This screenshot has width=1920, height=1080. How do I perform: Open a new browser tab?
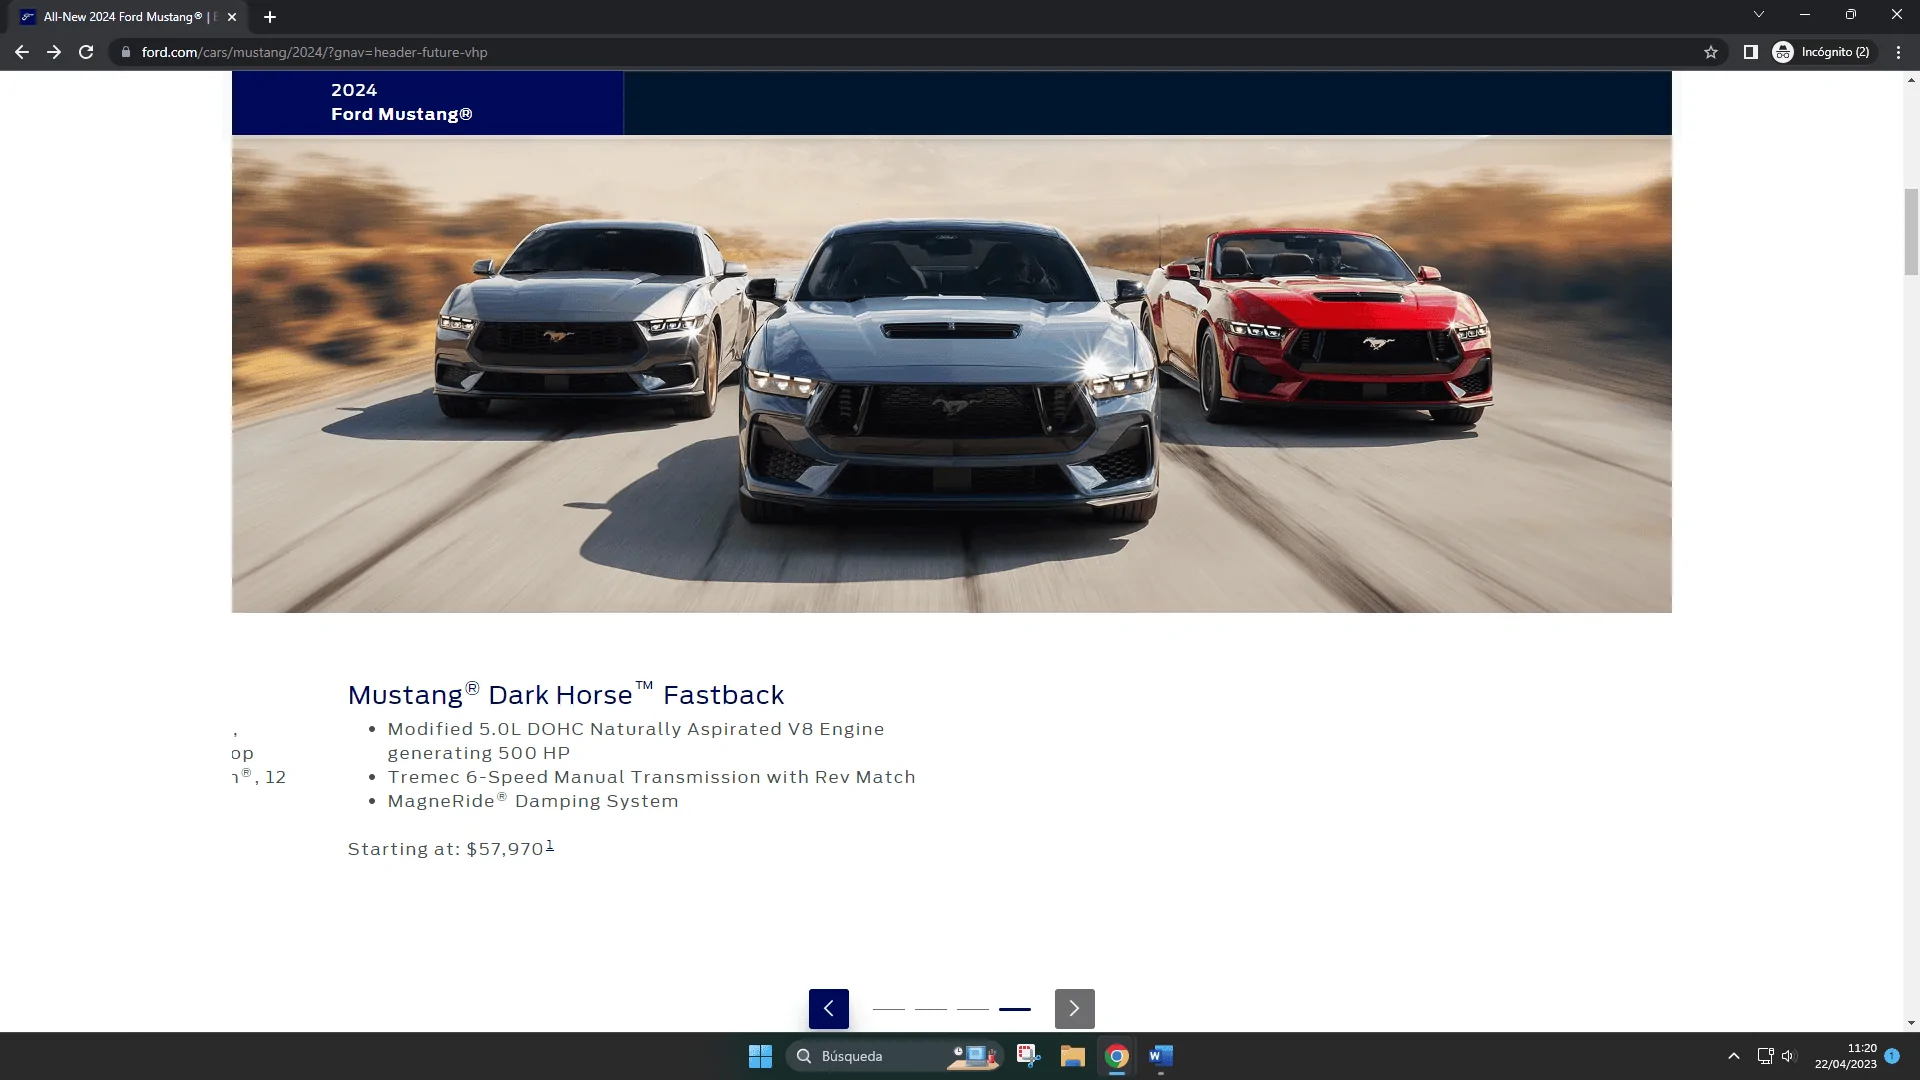[270, 17]
